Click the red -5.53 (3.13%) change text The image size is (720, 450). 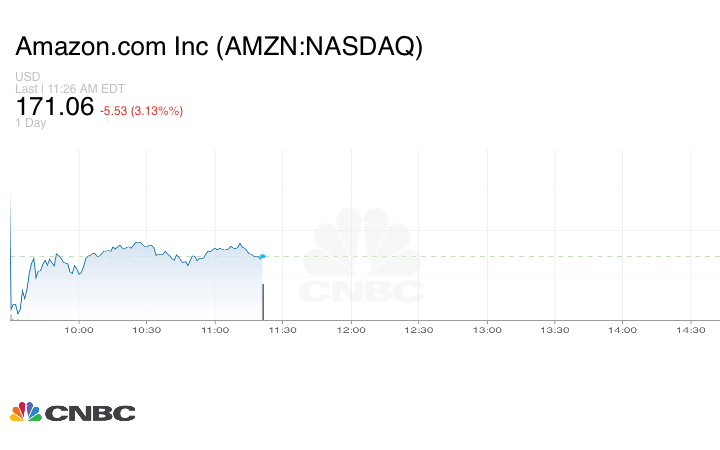point(141,110)
